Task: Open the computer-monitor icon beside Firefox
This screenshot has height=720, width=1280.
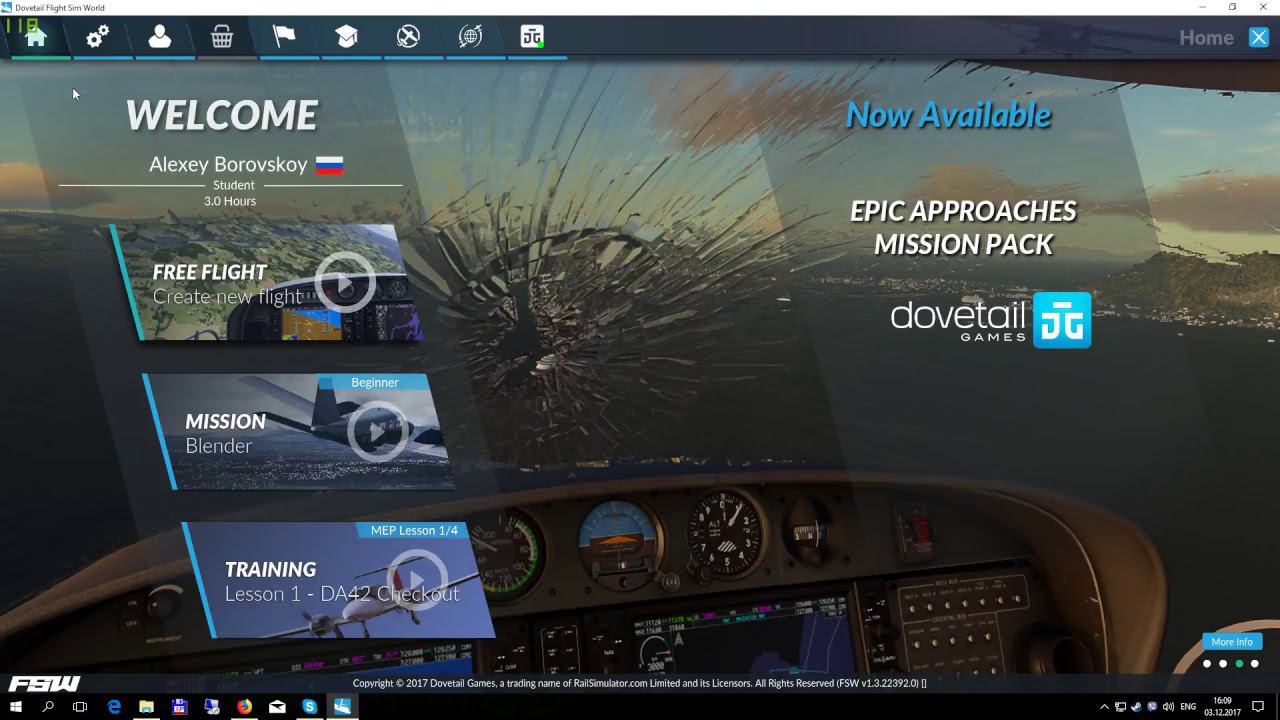Action: click(212, 707)
